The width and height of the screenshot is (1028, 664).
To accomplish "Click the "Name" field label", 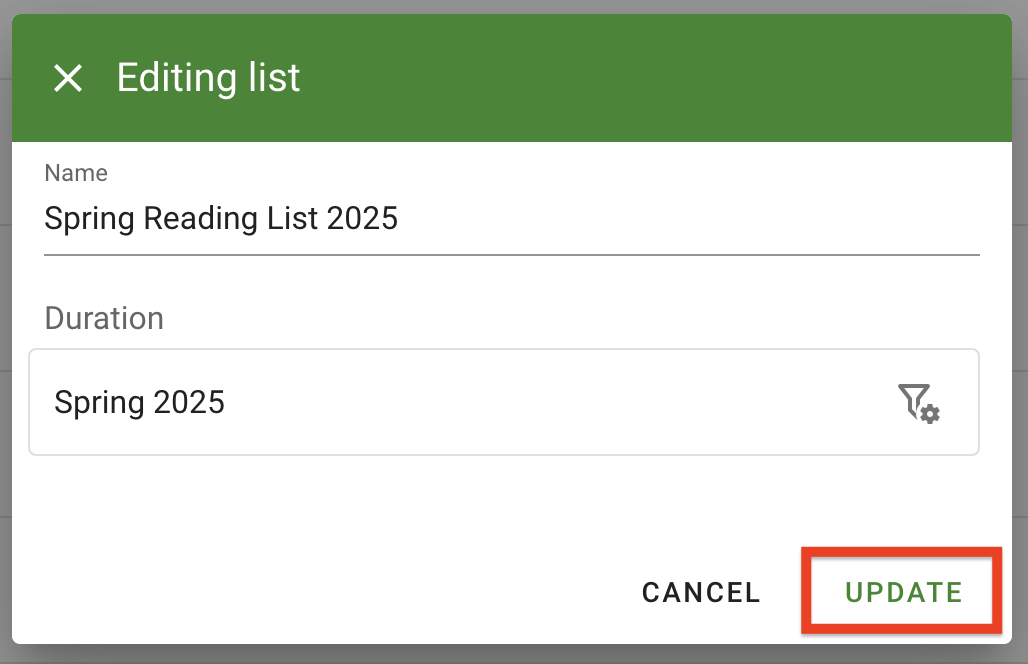I will (x=76, y=173).
